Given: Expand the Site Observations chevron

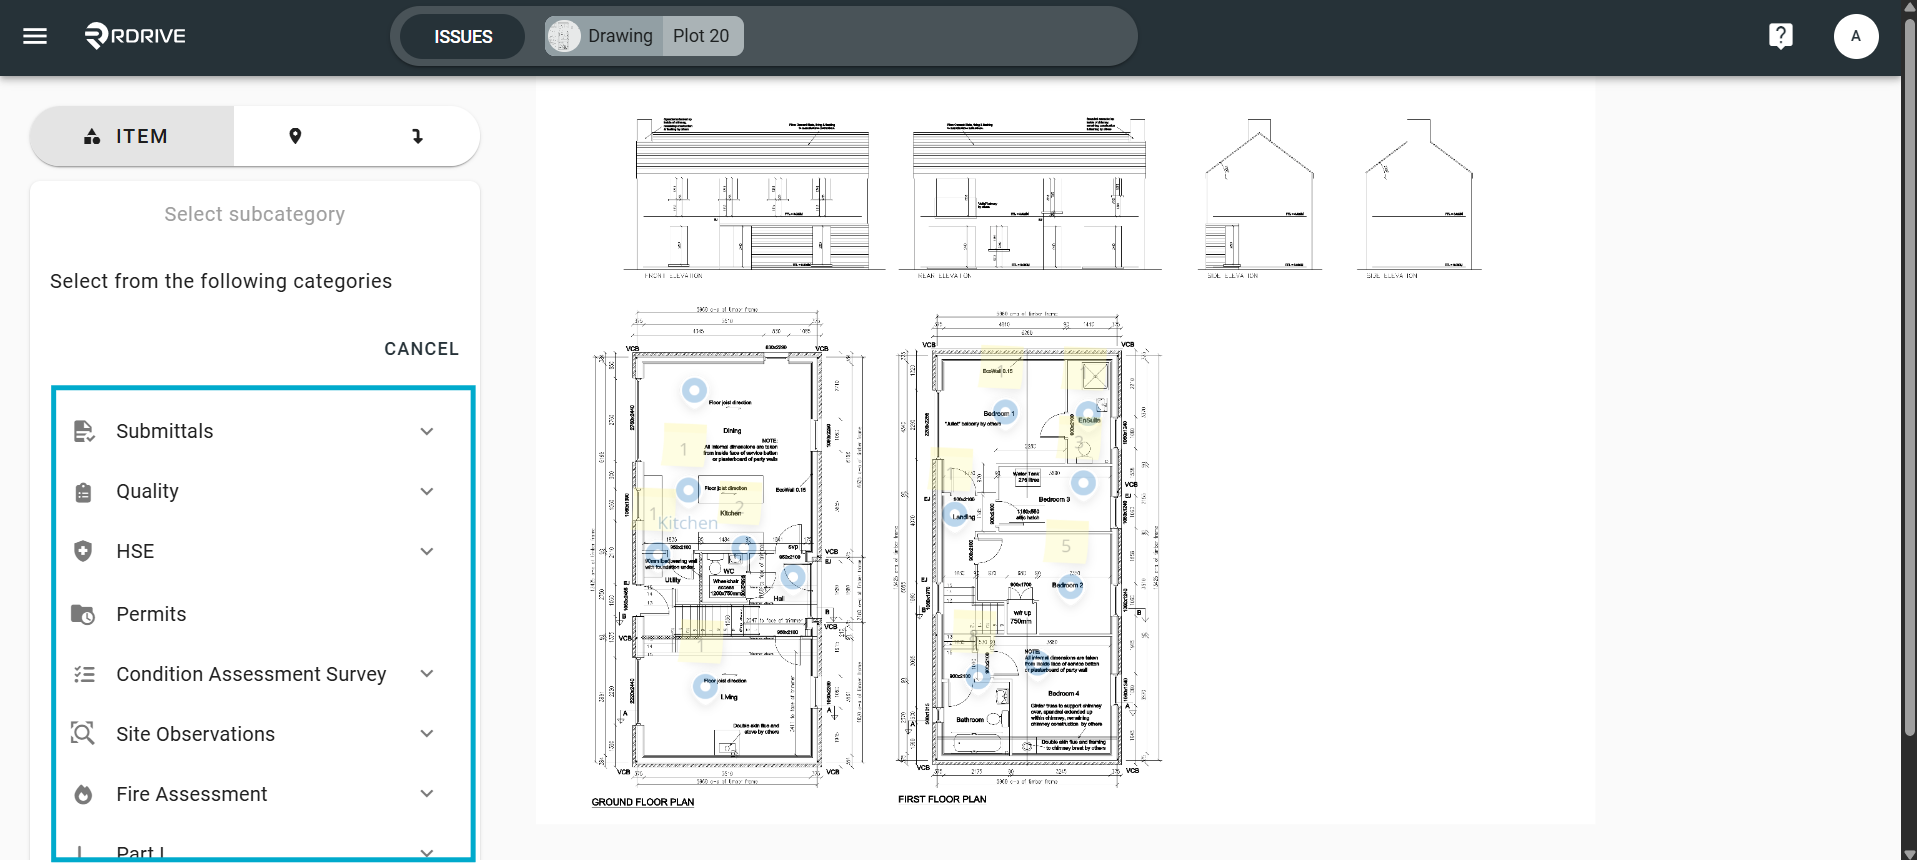Looking at the screenshot, I should click(427, 734).
